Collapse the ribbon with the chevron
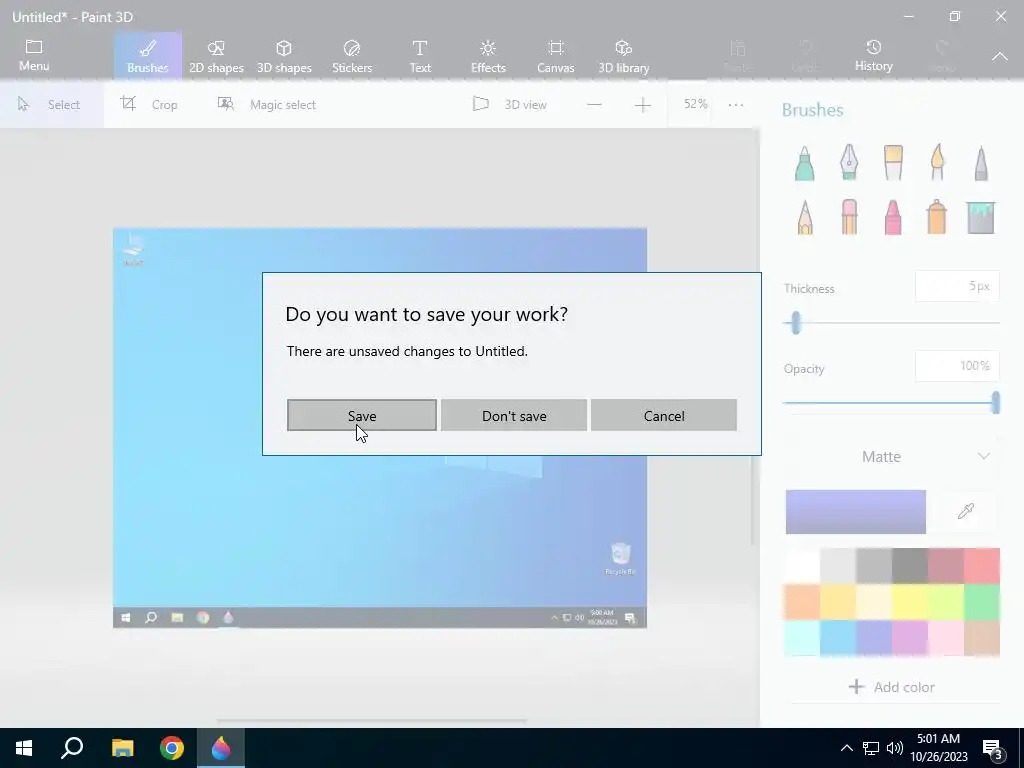This screenshot has height=768, width=1024. pyautogui.click(x=1000, y=56)
